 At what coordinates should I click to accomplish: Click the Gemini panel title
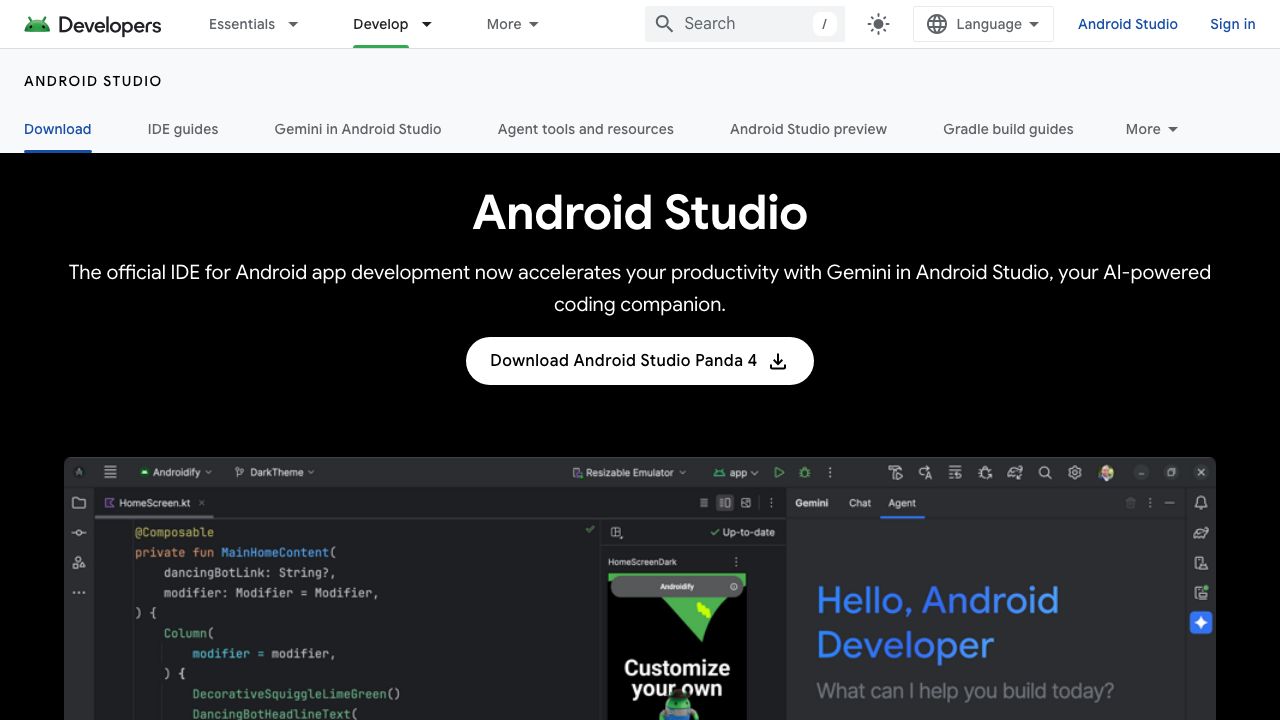pyautogui.click(x=812, y=503)
